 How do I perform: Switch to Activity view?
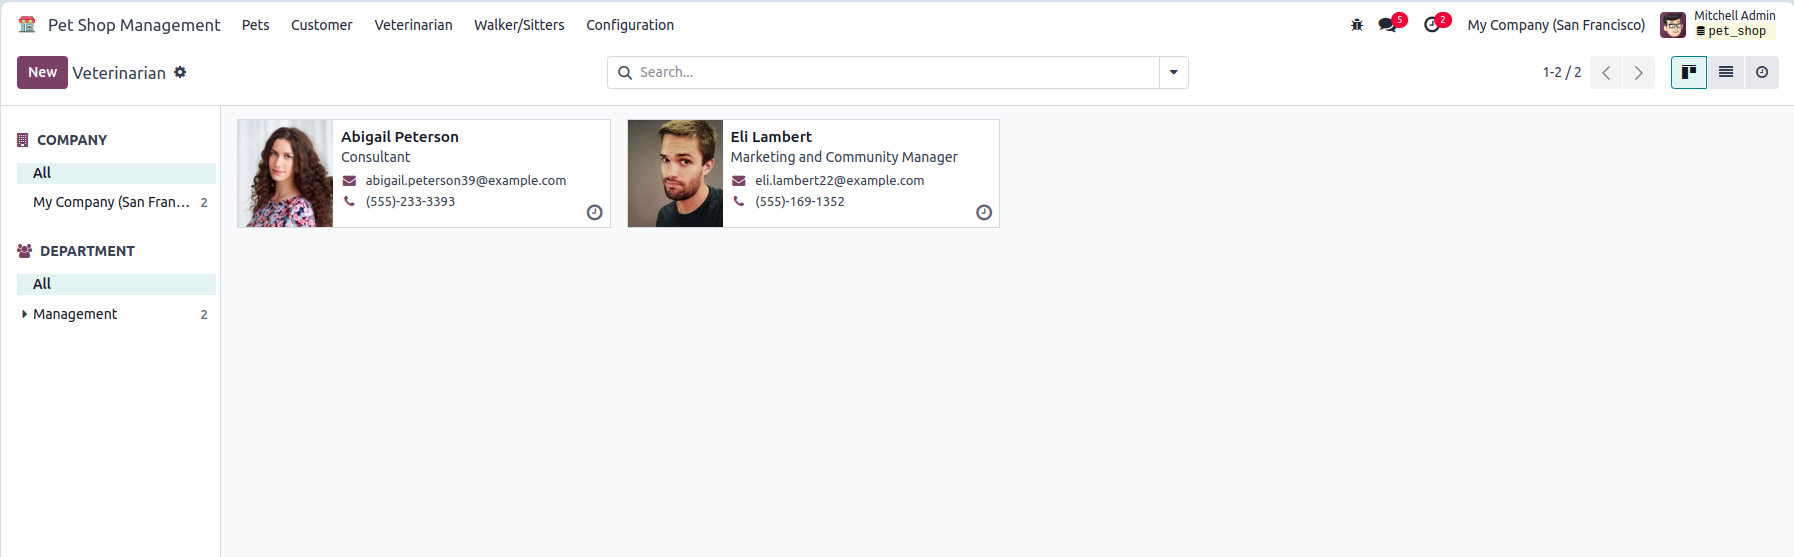[x=1762, y=72]
